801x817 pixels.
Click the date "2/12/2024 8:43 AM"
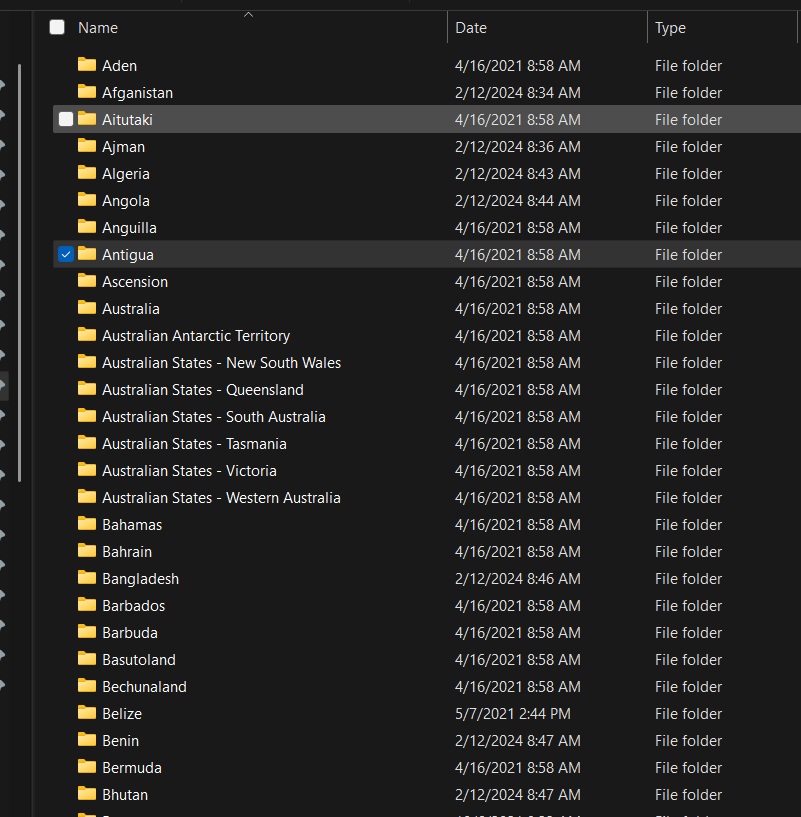(517, 174)
